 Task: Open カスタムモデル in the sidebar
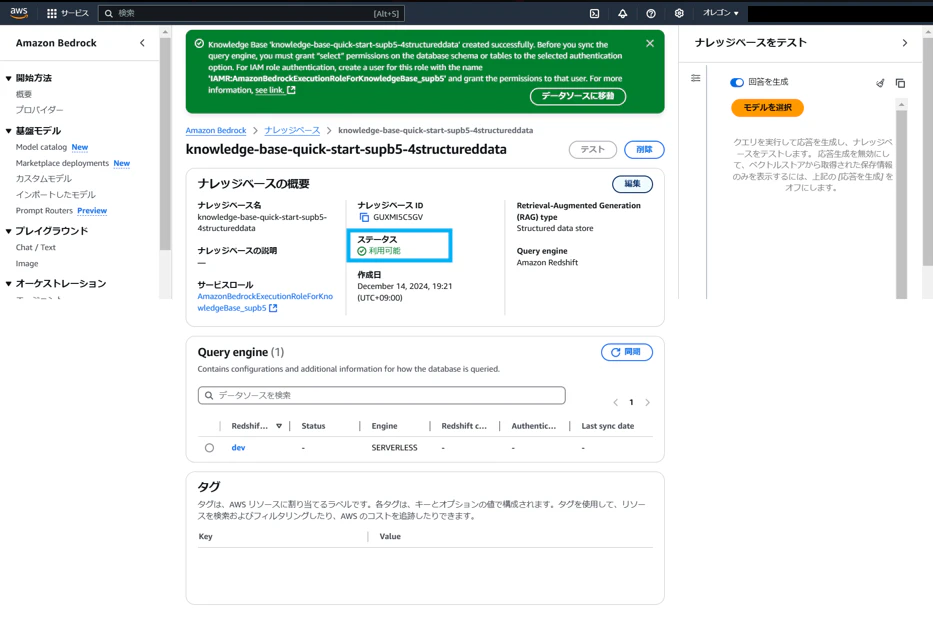click(43, 178)
